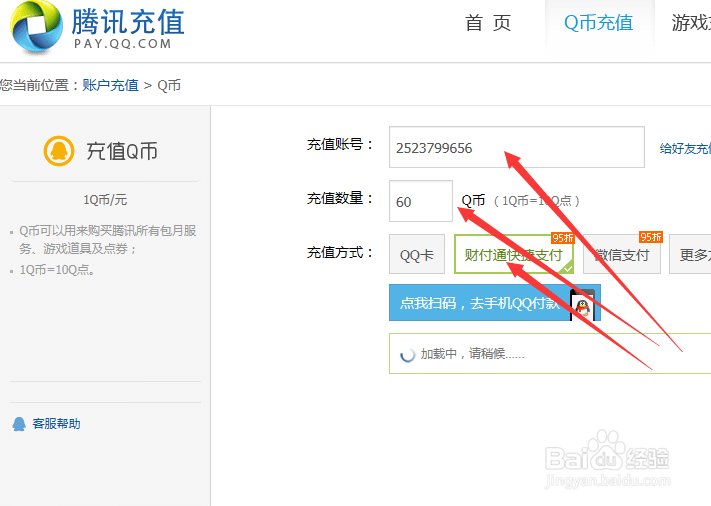Switch to the Q币充值 tab
711x506 pixels.
click(x=599, y=23)
